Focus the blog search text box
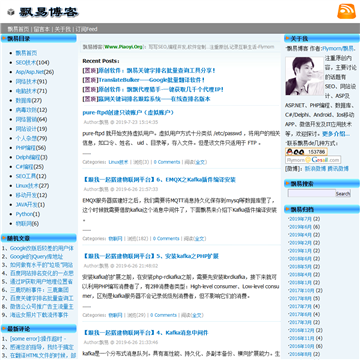Viewport: 360px width, 360px height. coord(312,193)
